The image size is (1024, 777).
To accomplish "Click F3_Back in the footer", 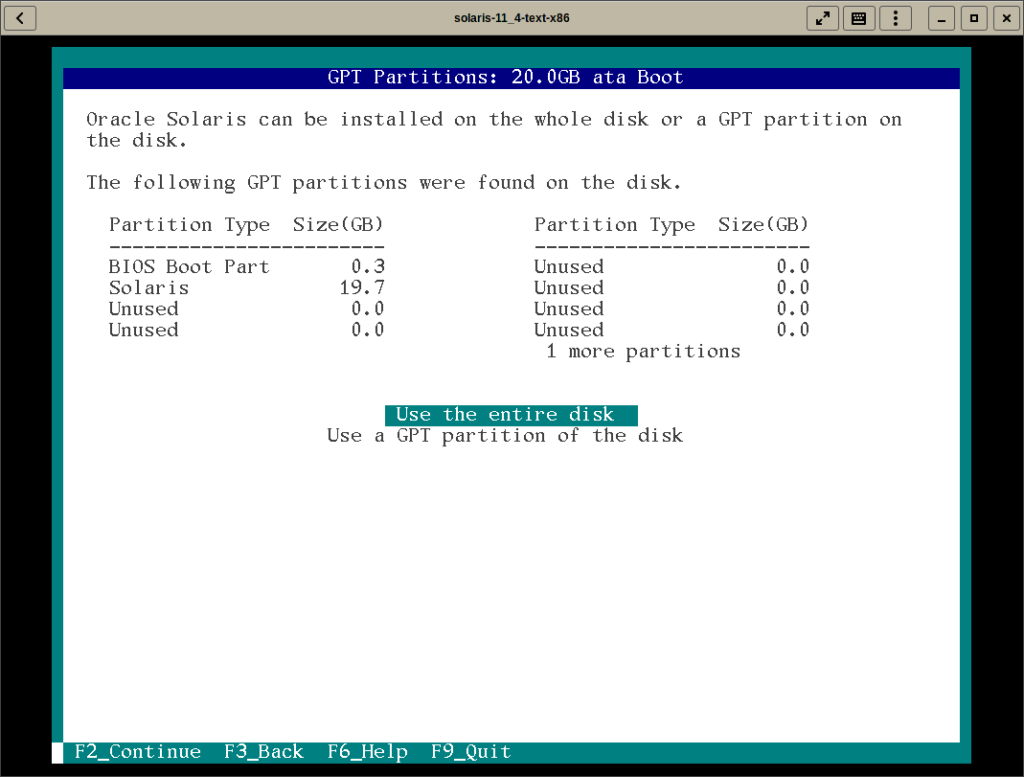I will pos(264,752).
